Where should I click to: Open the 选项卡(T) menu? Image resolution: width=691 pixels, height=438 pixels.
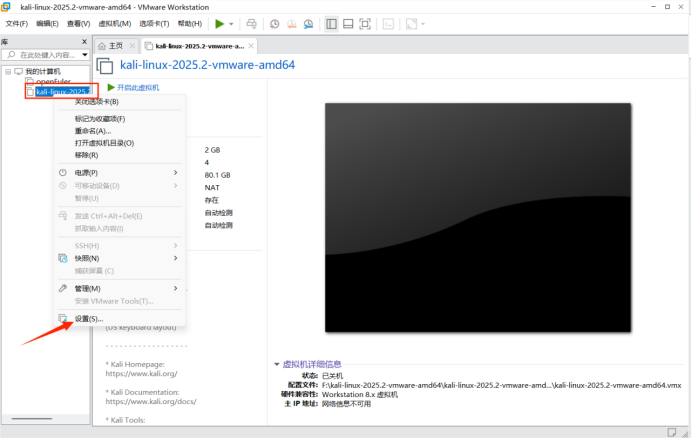(154, 24)
